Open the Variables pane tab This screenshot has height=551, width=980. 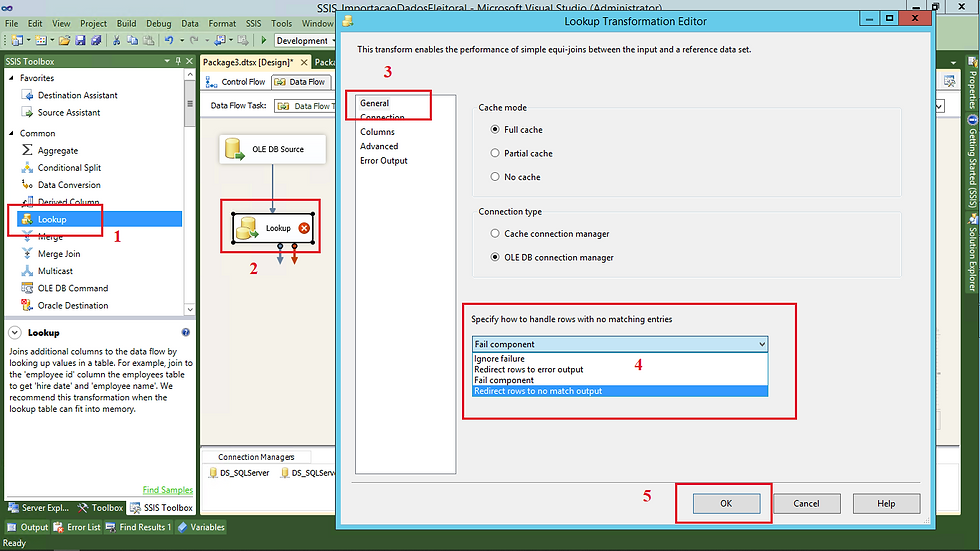[201, 527]
